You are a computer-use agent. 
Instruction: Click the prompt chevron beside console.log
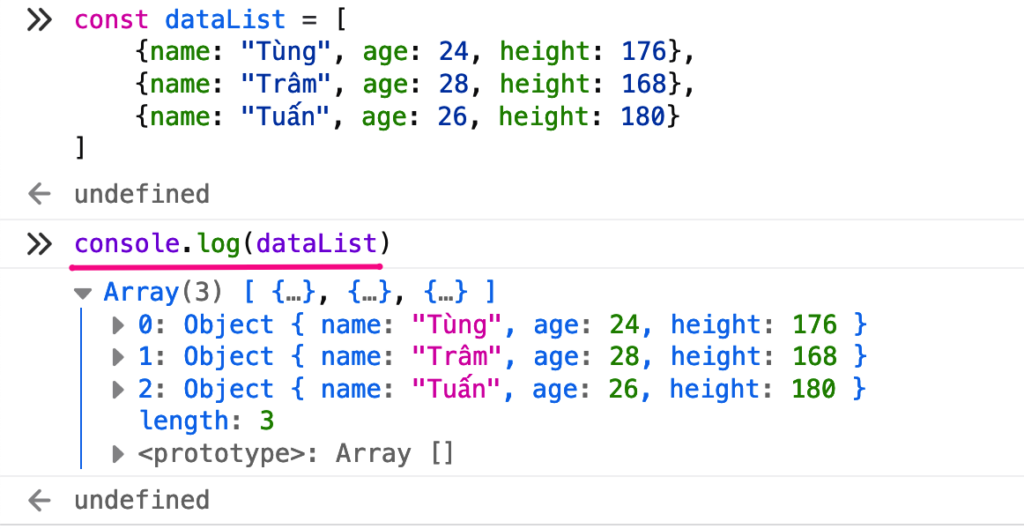point(39,244)
